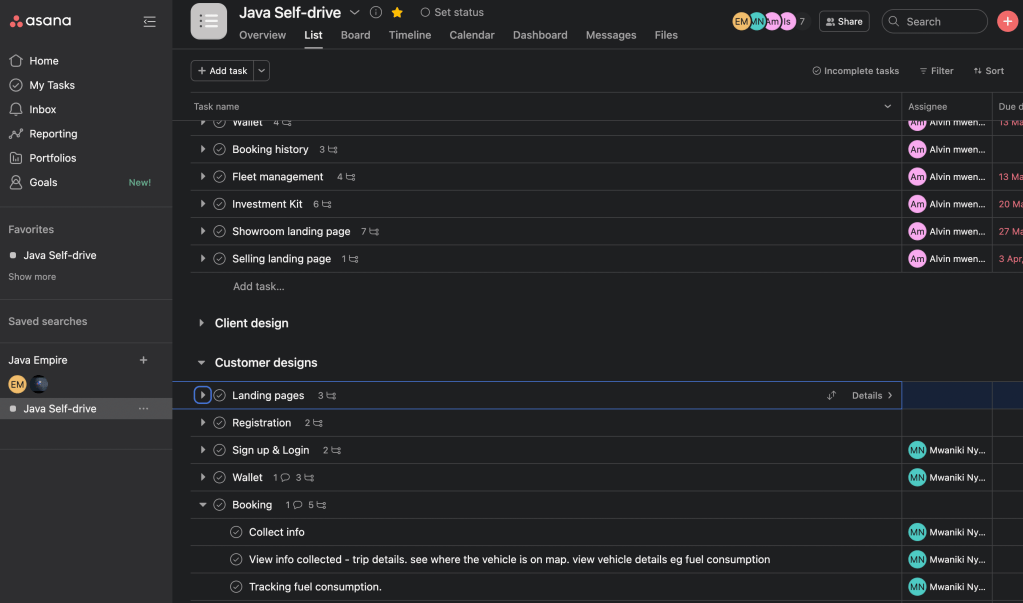Viewport: 1023px width, 603px height.
Task: Click the Java Self-drive list view icon
Action: [x=209, y=22]
